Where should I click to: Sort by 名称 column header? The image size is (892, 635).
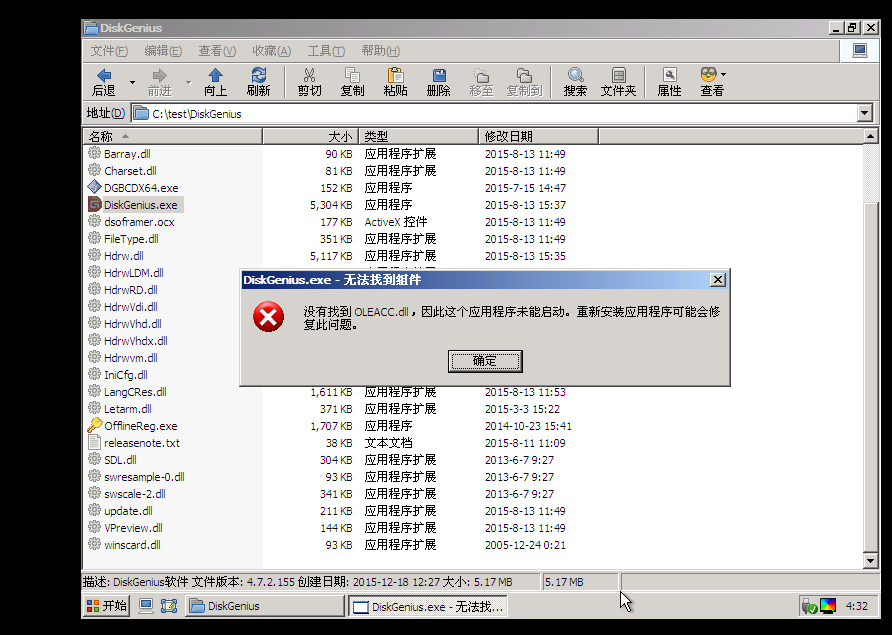172,137
